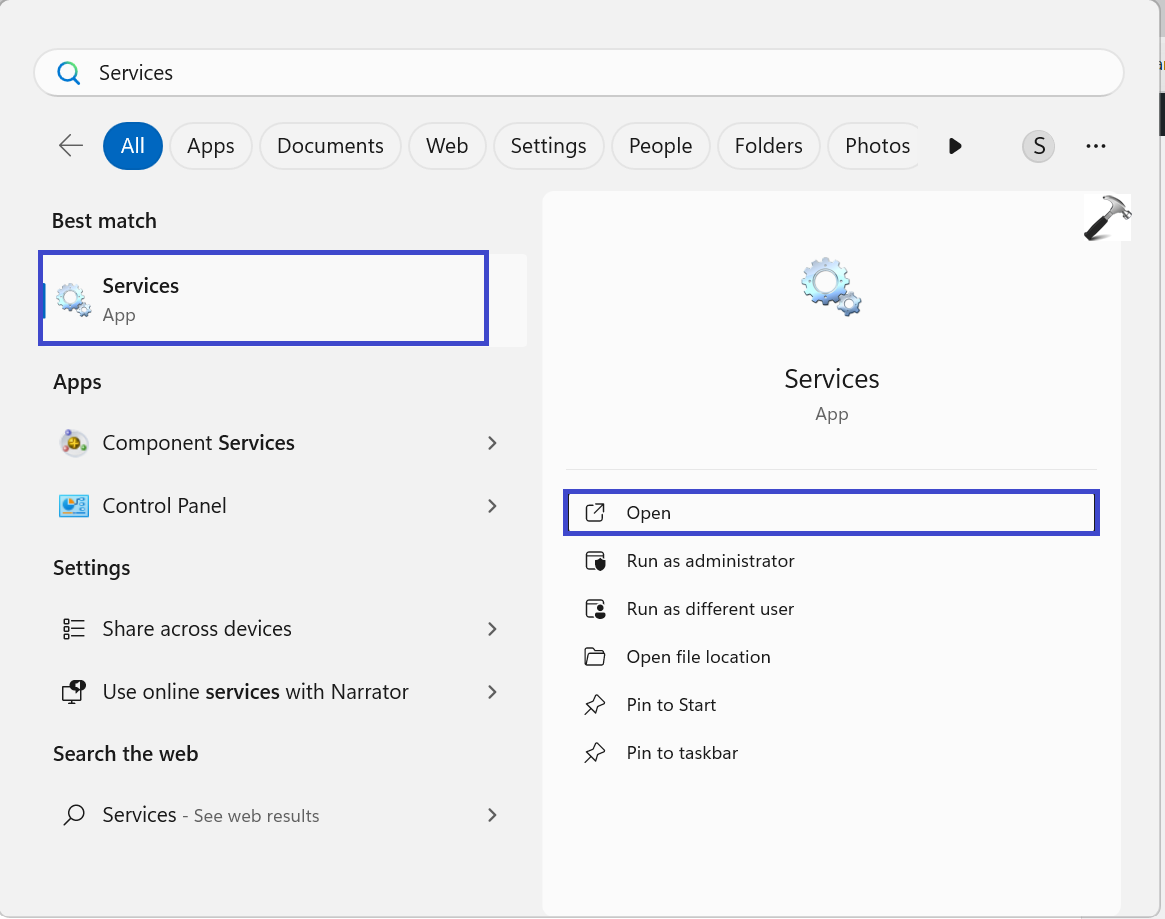
Task: Select the Documents filter tab
Action: [x=330, y=147]
